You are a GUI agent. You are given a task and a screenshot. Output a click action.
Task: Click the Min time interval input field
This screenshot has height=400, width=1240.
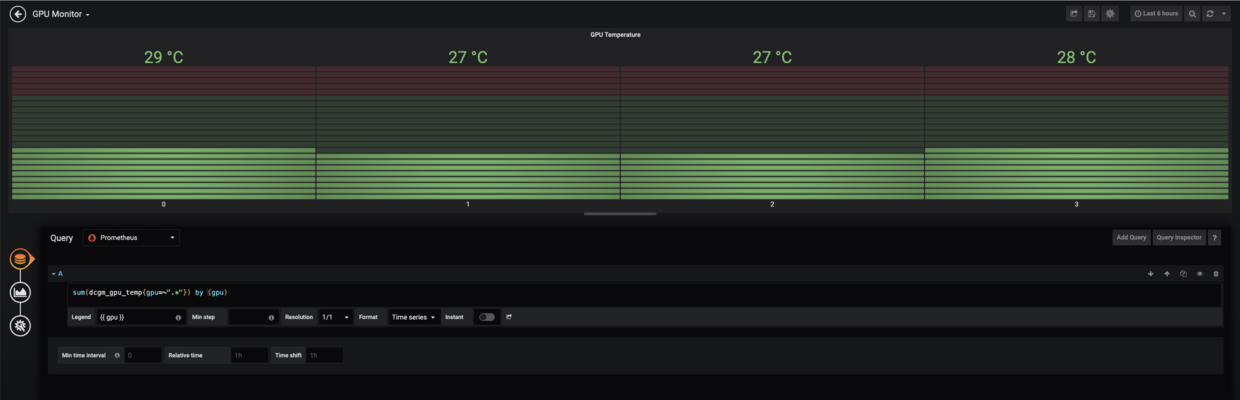142,355
